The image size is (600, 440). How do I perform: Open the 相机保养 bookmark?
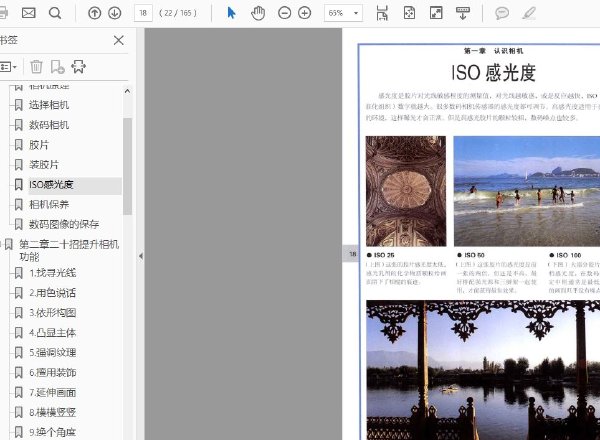pyautogui.click(x=49, y=204)
